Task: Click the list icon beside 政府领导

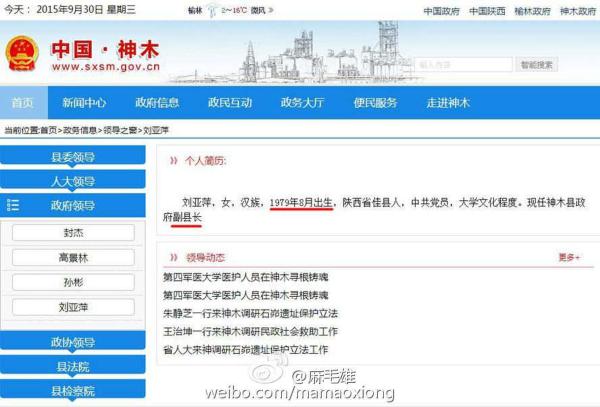Action: click(x=13, y=205)
